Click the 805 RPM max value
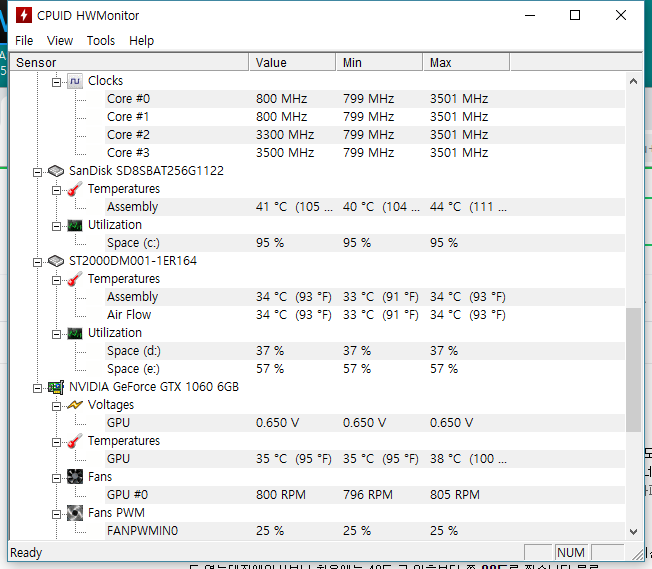Image resolution: width=652 pixels, height=569 pixels. click(454, 495)
